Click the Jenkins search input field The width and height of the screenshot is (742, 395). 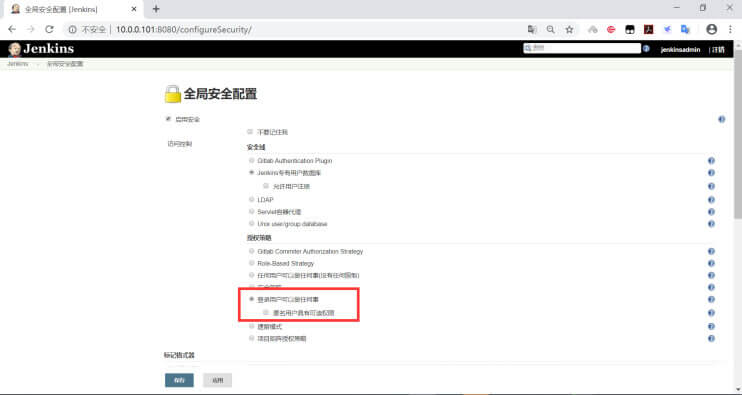pyautogui.click(x=582, y=48)
